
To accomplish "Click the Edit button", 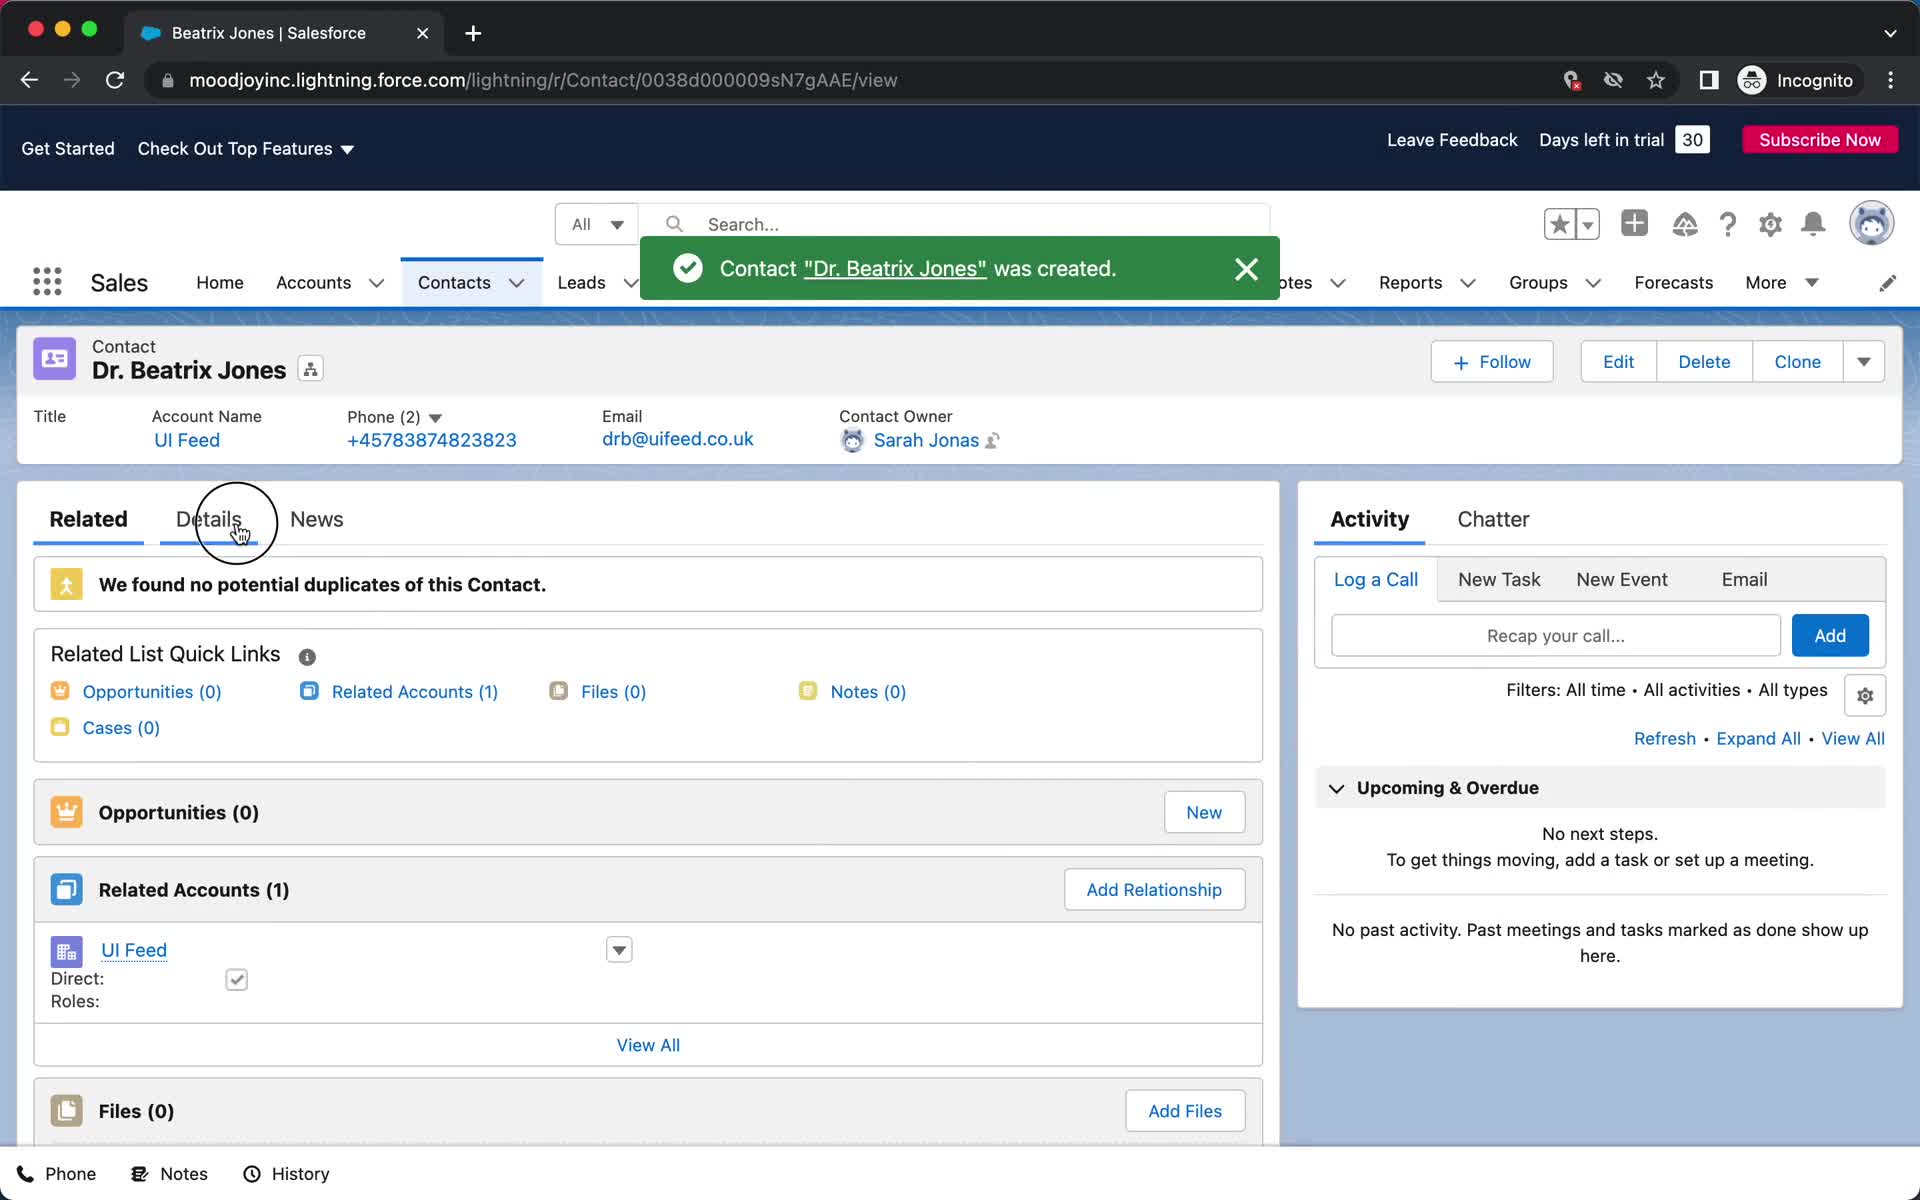I will coord(1618,362).
